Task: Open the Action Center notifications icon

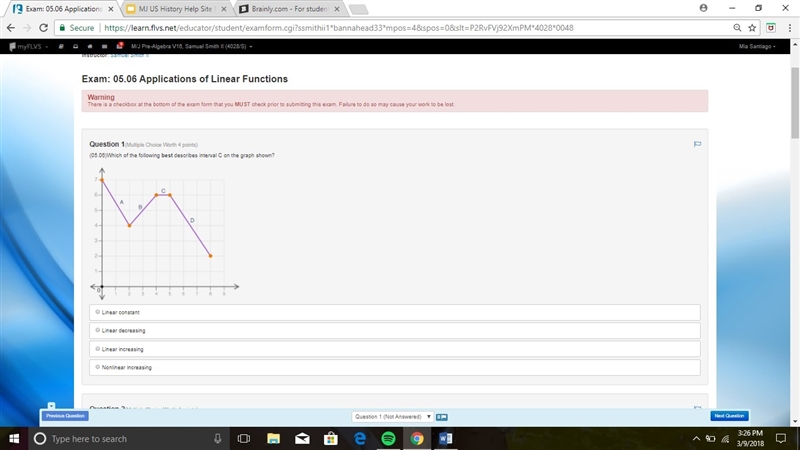Action: click(x=781, y=439)
